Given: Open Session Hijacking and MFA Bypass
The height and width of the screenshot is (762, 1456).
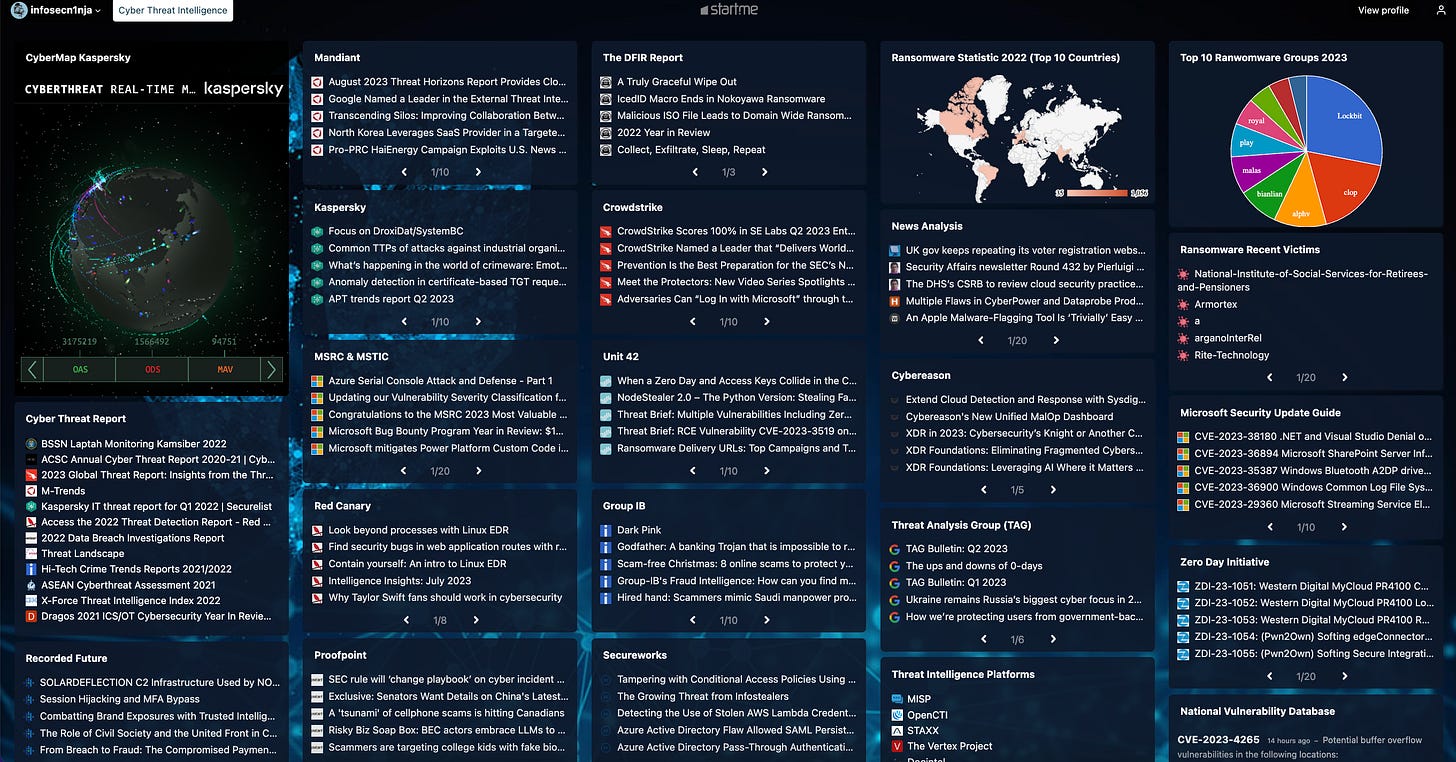Looking at the screenshot, I should click(119, 700).
